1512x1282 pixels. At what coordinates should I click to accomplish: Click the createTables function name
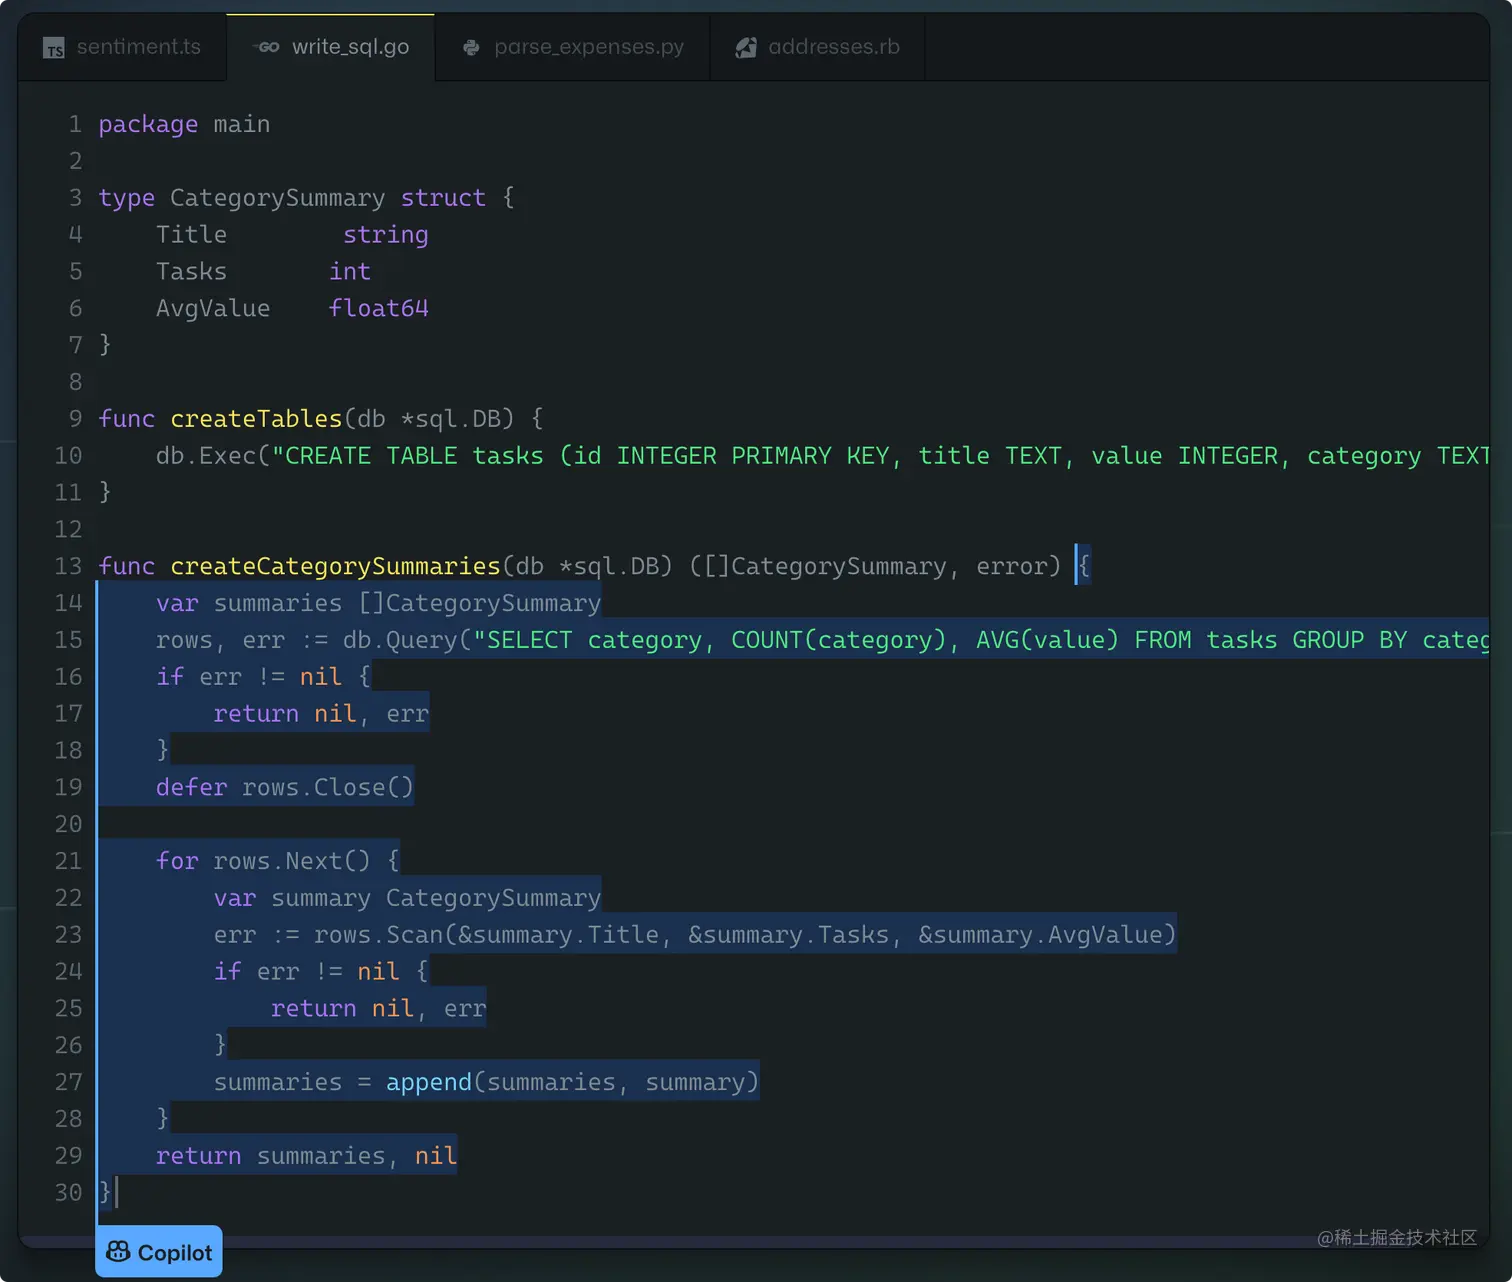pyautogui.click(x=256, y=419)
